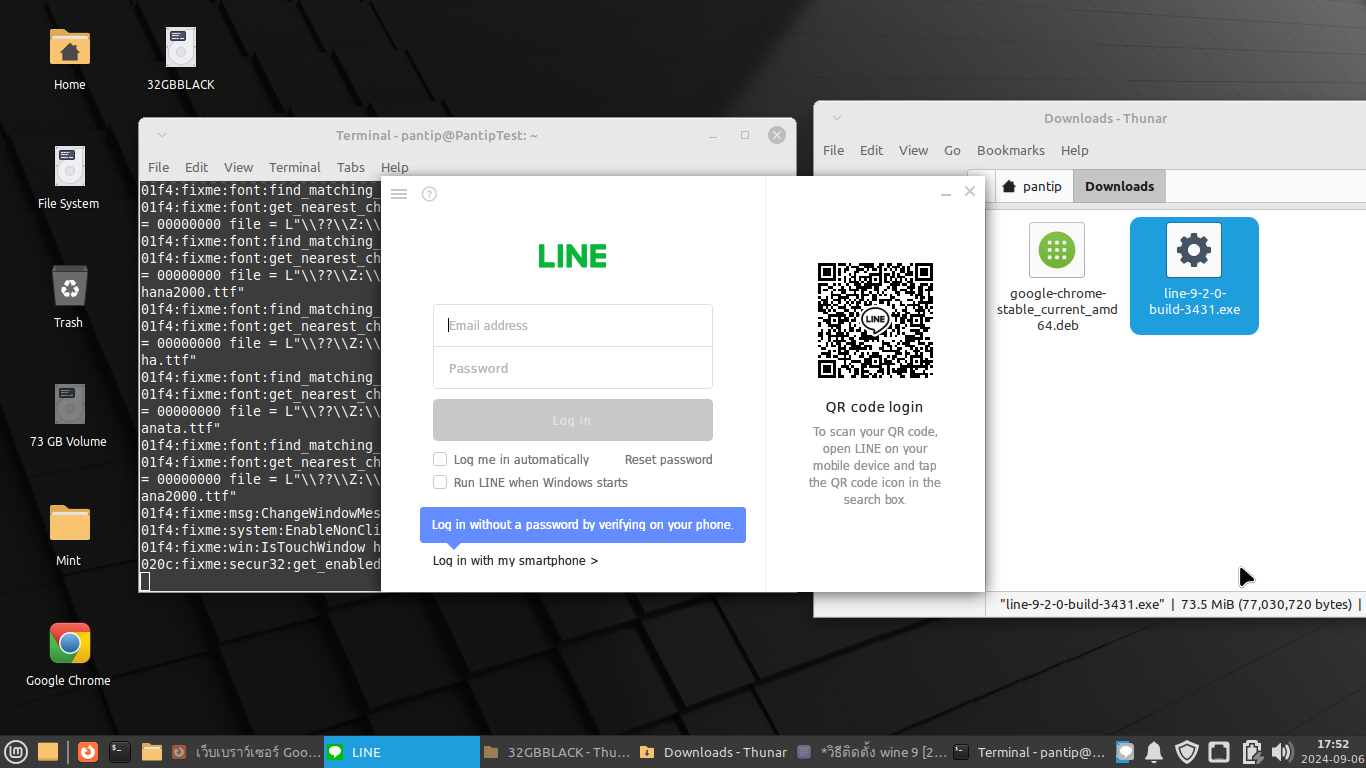Click the pantip home icon in Thunar's path bar
Image resolution: width=1366 pixels, height=768 pixels.
pyautogui.click(x=1009, y=187)
